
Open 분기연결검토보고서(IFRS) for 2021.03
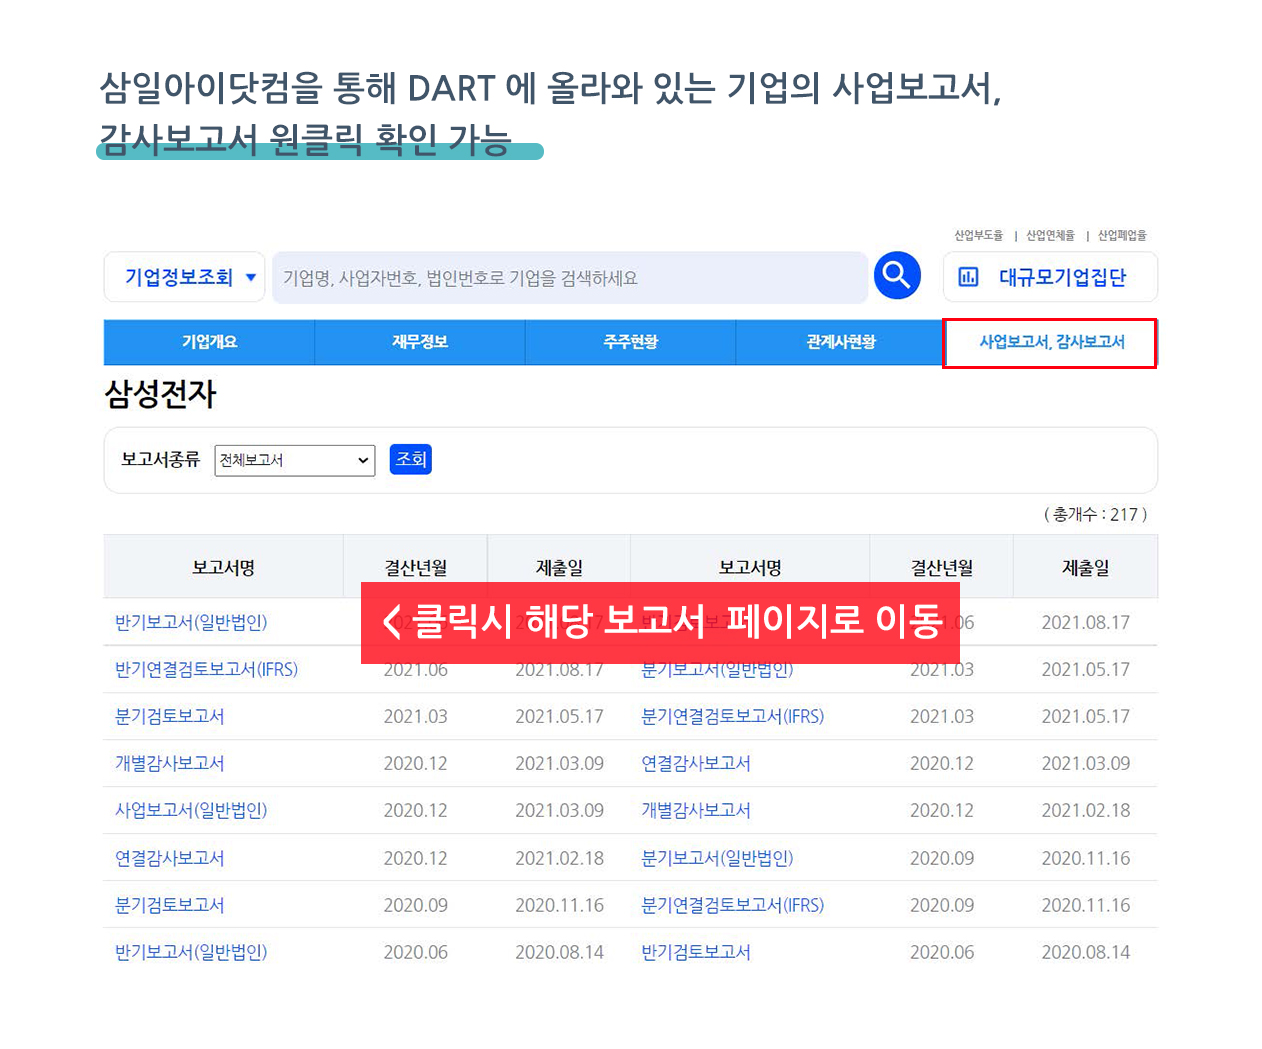point(733,716)
